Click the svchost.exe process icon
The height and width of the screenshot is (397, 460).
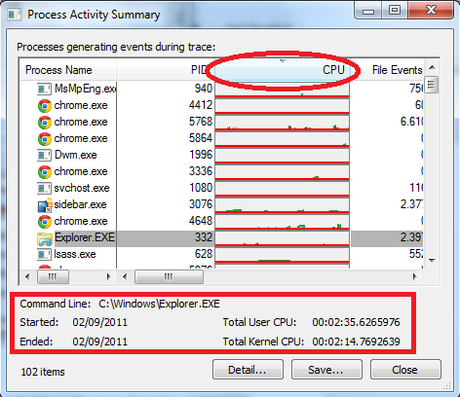point(44,188)
